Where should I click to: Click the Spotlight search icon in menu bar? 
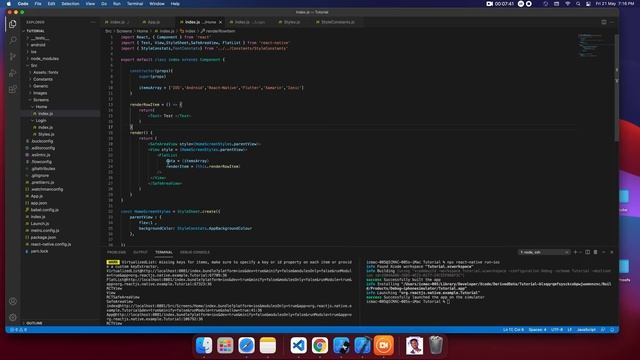tap(578, 4)
